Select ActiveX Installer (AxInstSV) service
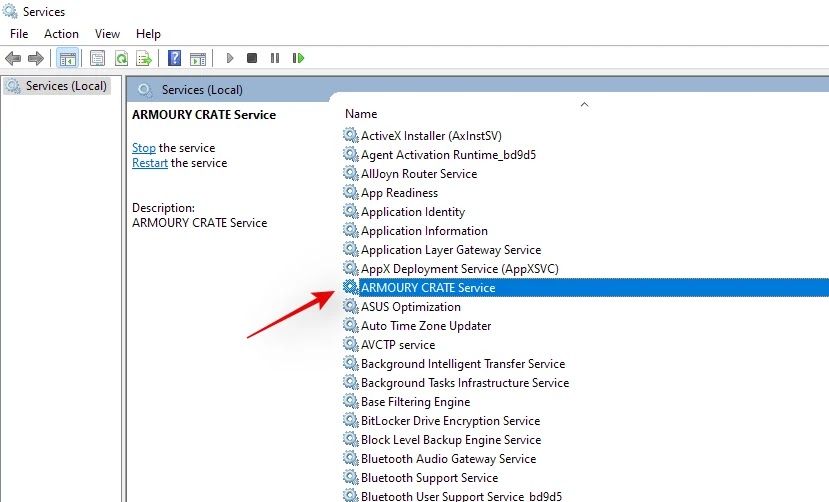 pyautogui.click(x=431, y=136)
